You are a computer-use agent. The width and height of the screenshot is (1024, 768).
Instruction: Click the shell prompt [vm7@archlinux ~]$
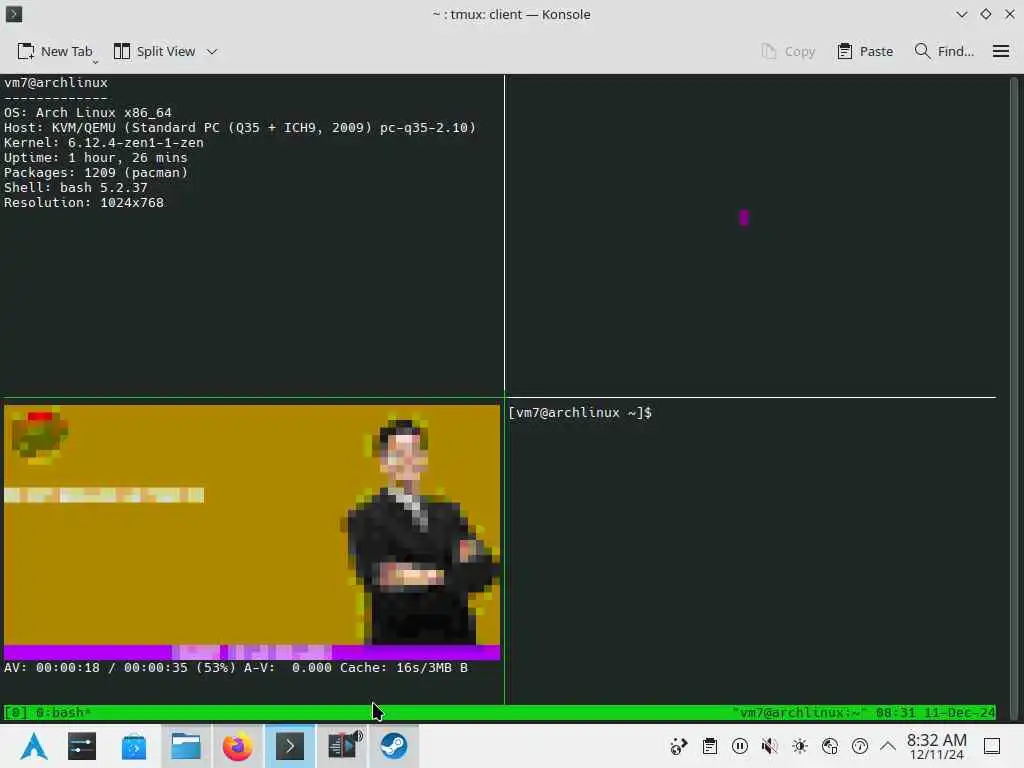[x=580, y=413]
